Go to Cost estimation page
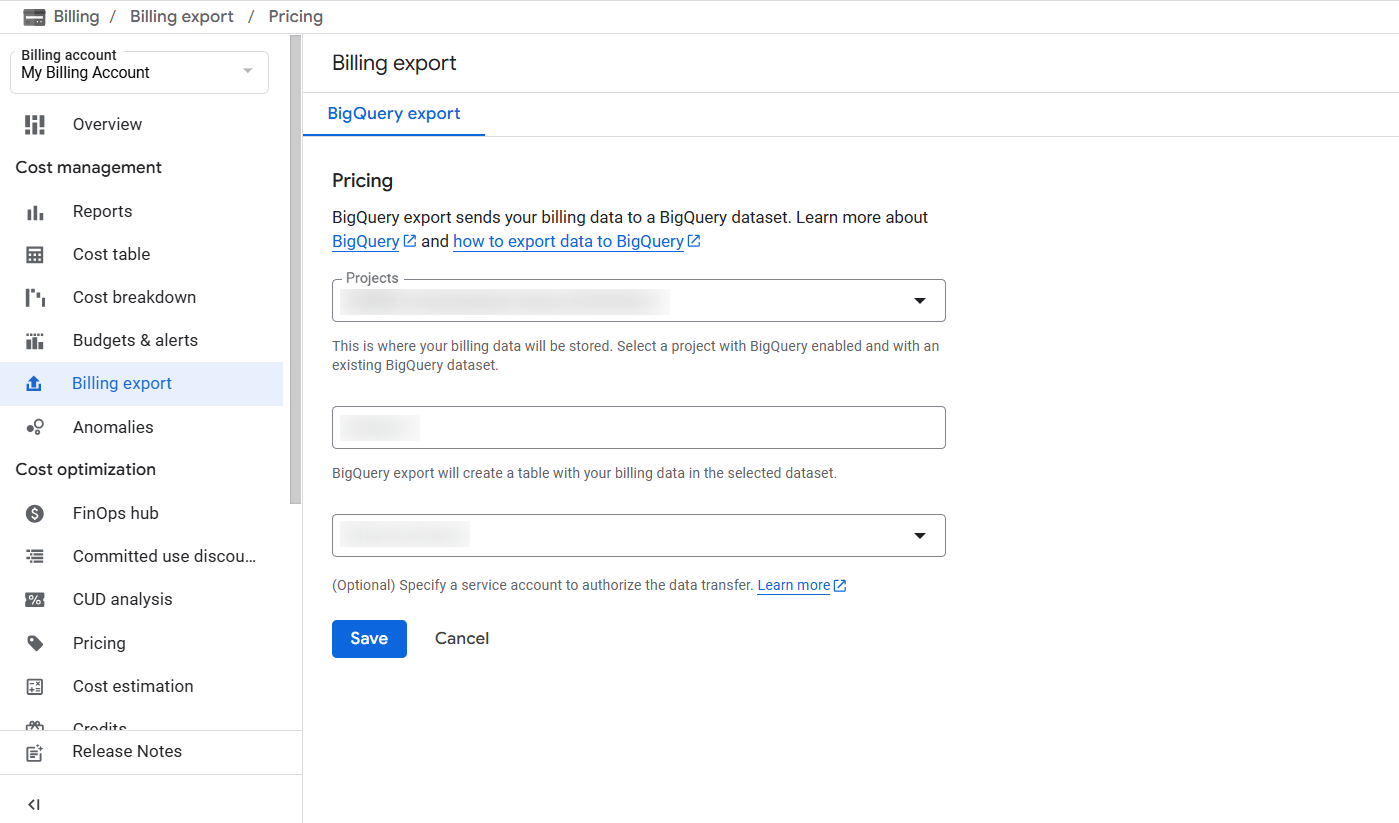This screenshot has height=823, width=1399. click(x=133, y=686)
